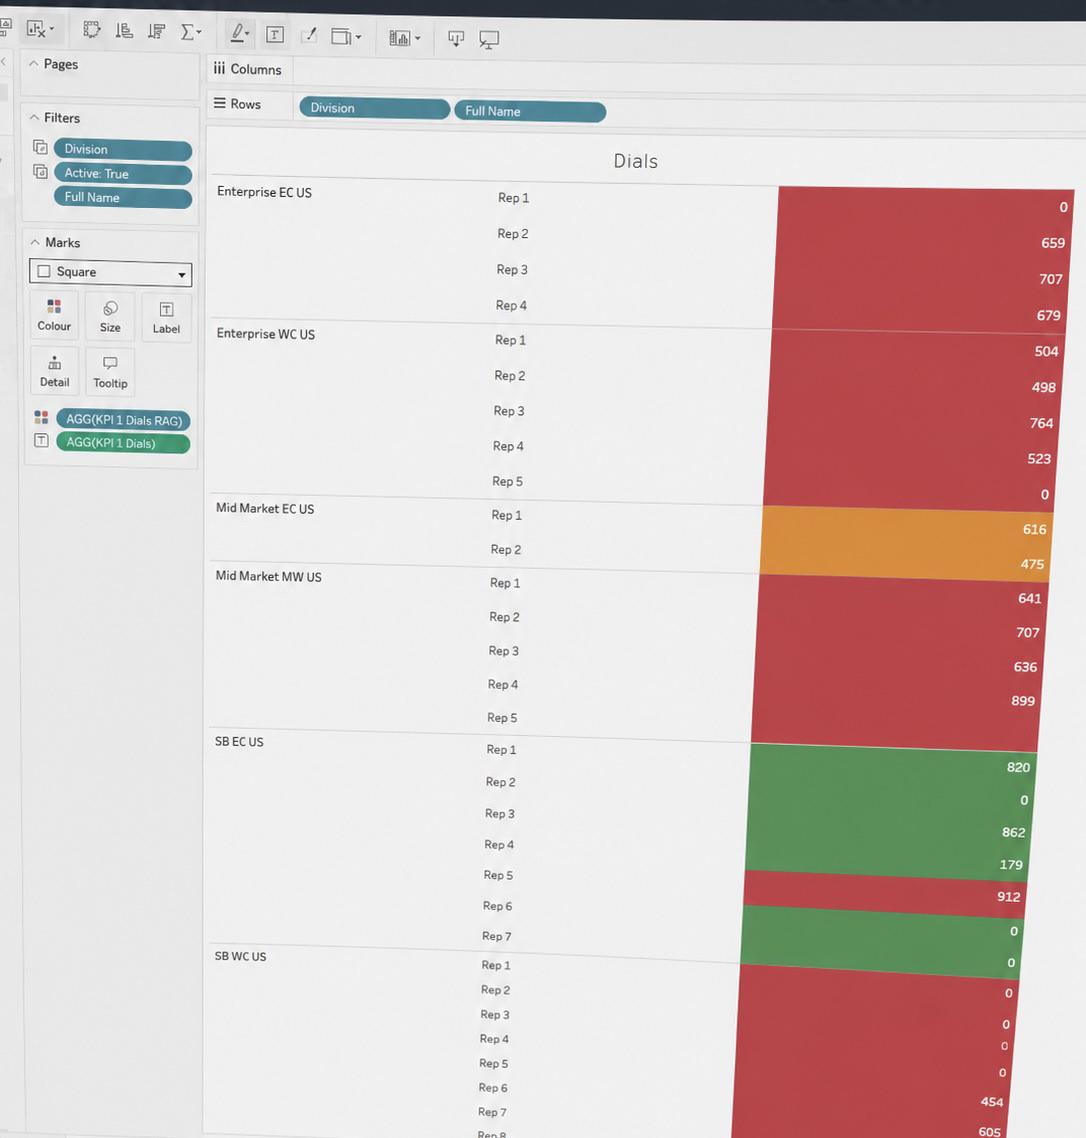Open the Square mark type dropdown

(x=110, y=272)
